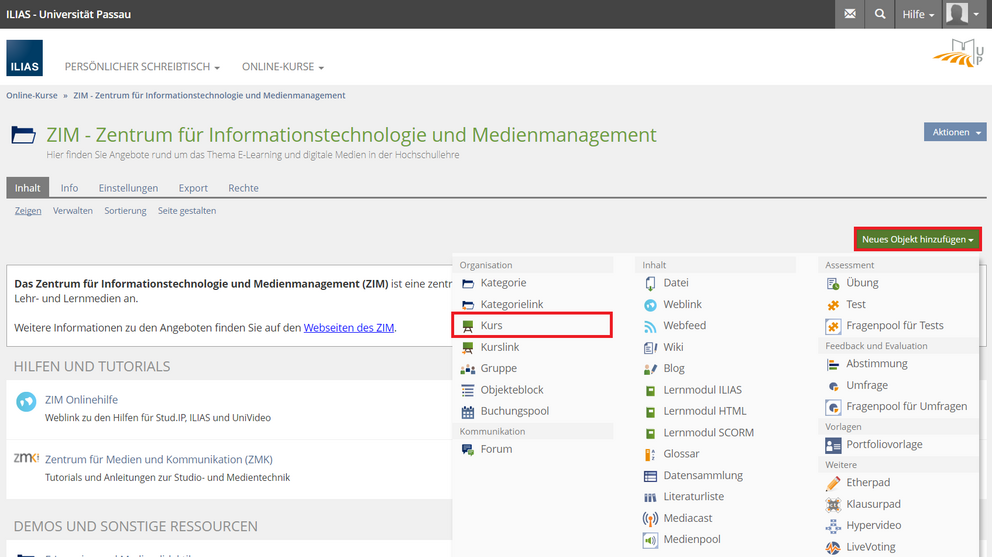This screenshot has width=992, height=557.
Task: Click the Kurs icon in Organisation list
Action: [x=468, y=326]
